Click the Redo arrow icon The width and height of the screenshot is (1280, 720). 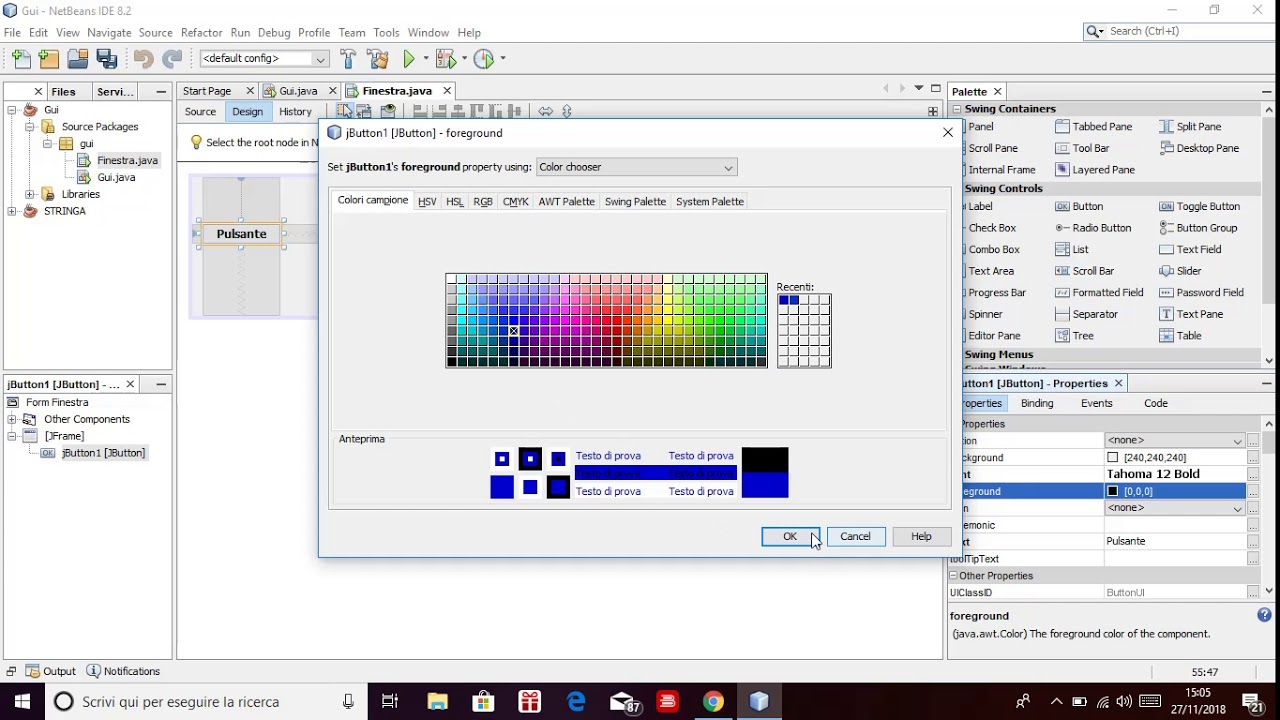[x=172, y=59]
